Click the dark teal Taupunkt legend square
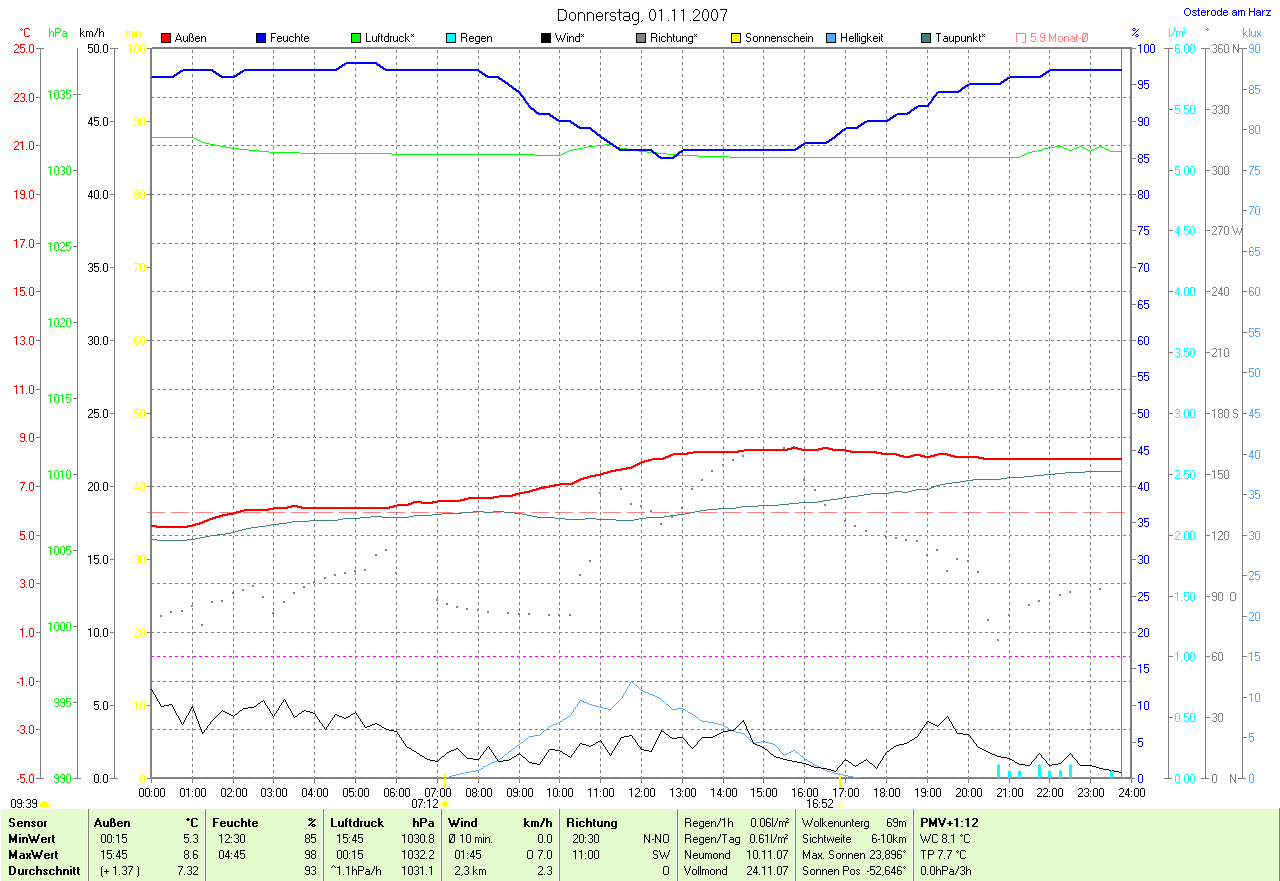The width and height of the screenshot is (1280, 881). pos(926,38)
